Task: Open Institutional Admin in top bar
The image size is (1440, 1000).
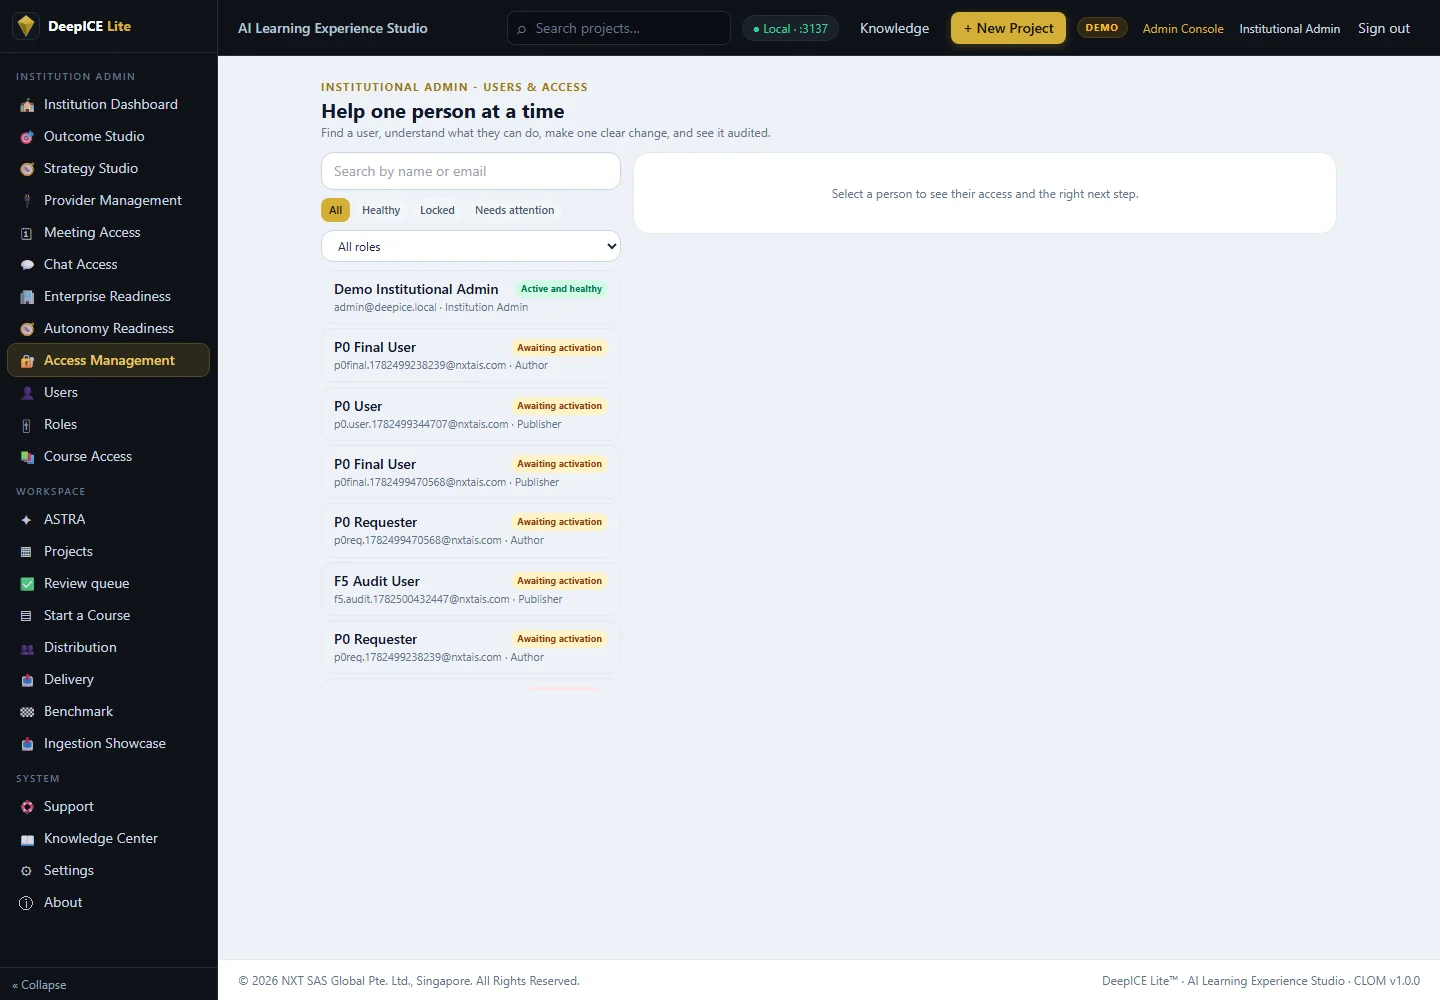Action: point(1289,29)
